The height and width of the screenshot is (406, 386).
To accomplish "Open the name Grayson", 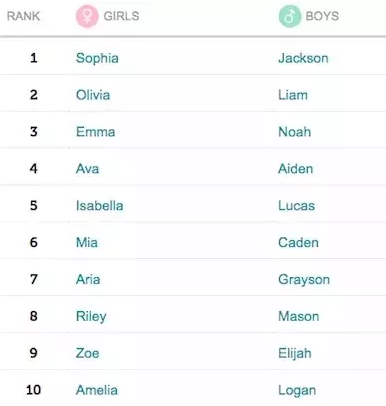I will [x=304, y=279].
